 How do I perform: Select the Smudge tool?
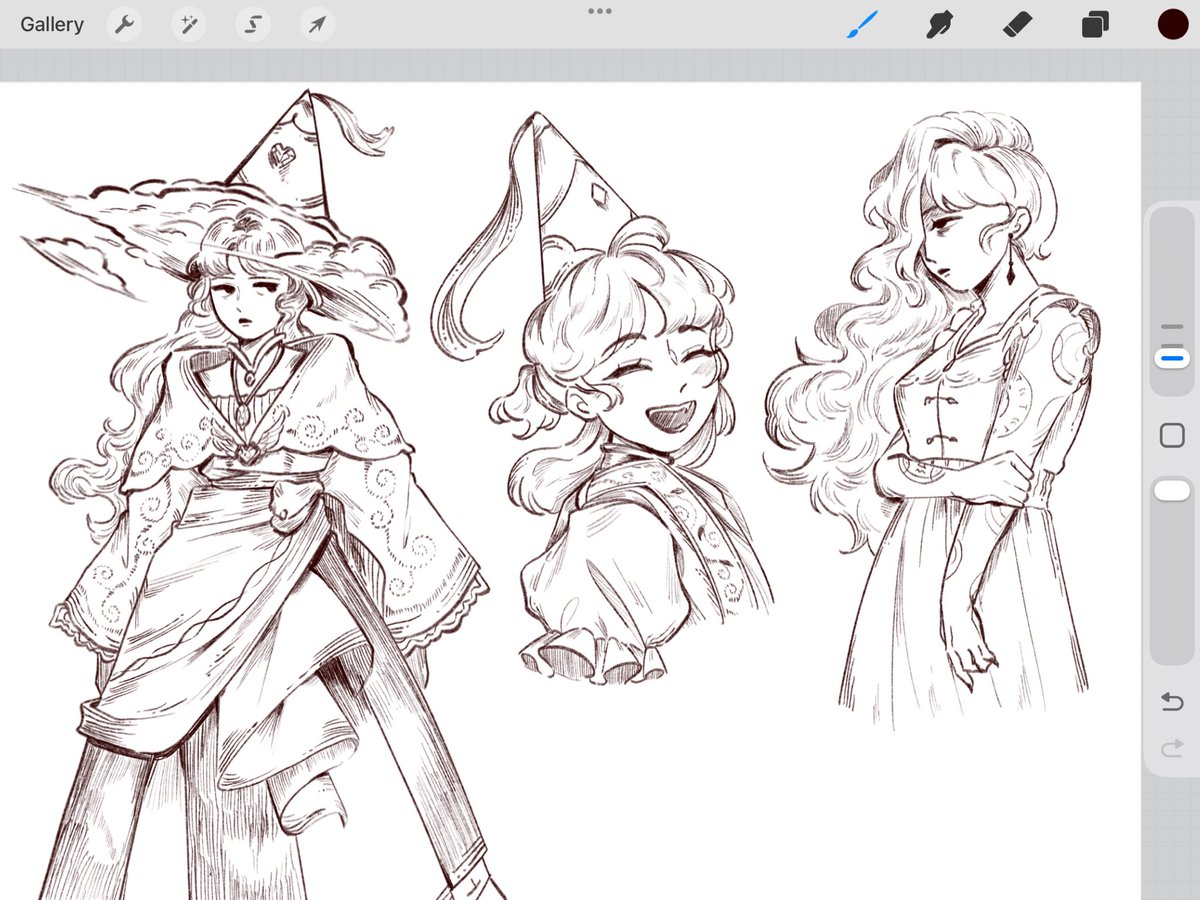click(x=938, y=25)
